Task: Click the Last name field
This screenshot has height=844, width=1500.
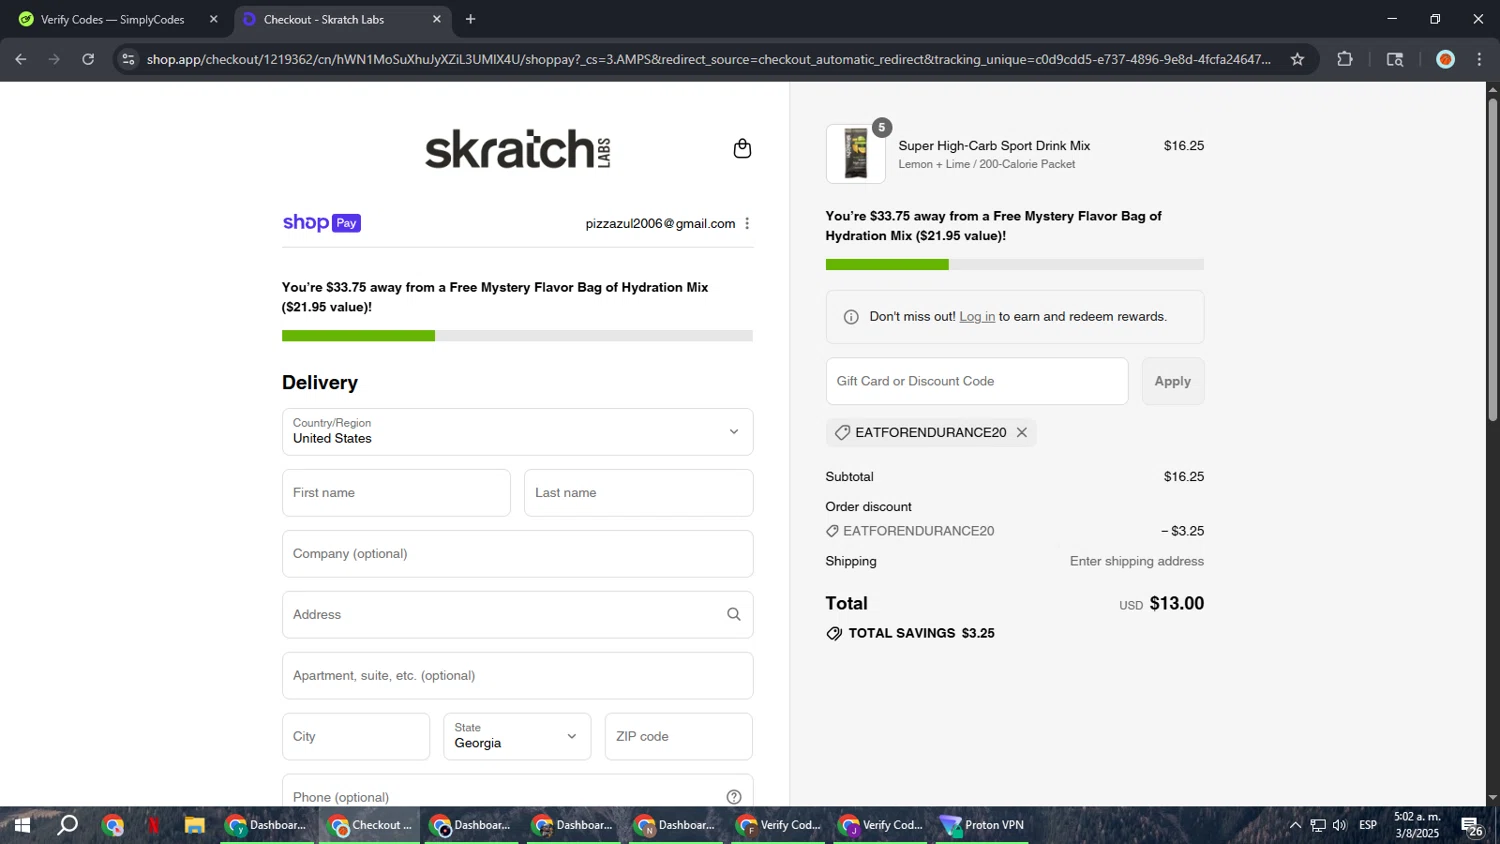Action: (x=638, y=493)
